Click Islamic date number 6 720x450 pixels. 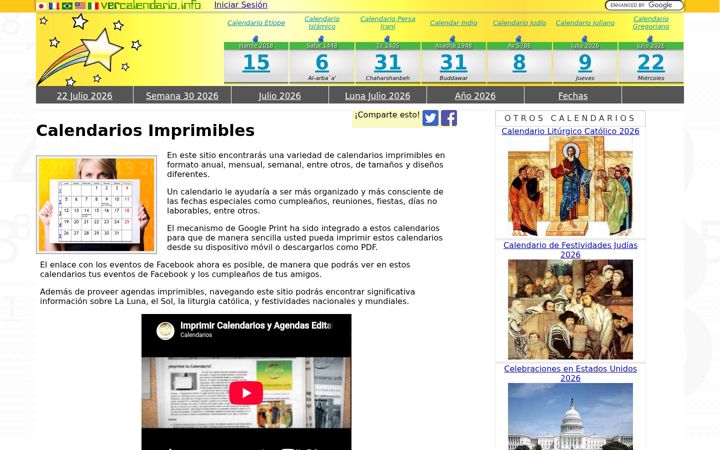tap(322, 63)
